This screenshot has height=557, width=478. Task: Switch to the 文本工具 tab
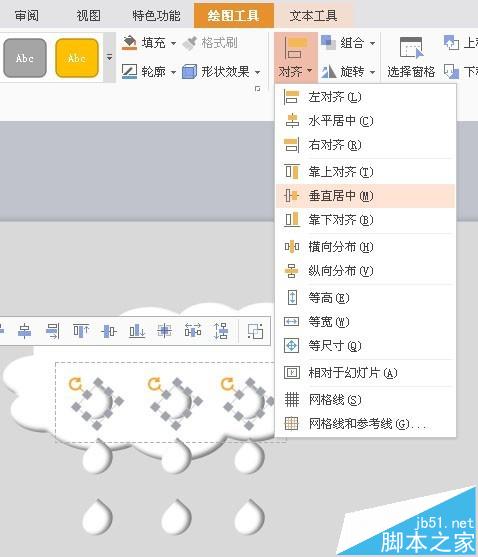click(x=313, y=15)
